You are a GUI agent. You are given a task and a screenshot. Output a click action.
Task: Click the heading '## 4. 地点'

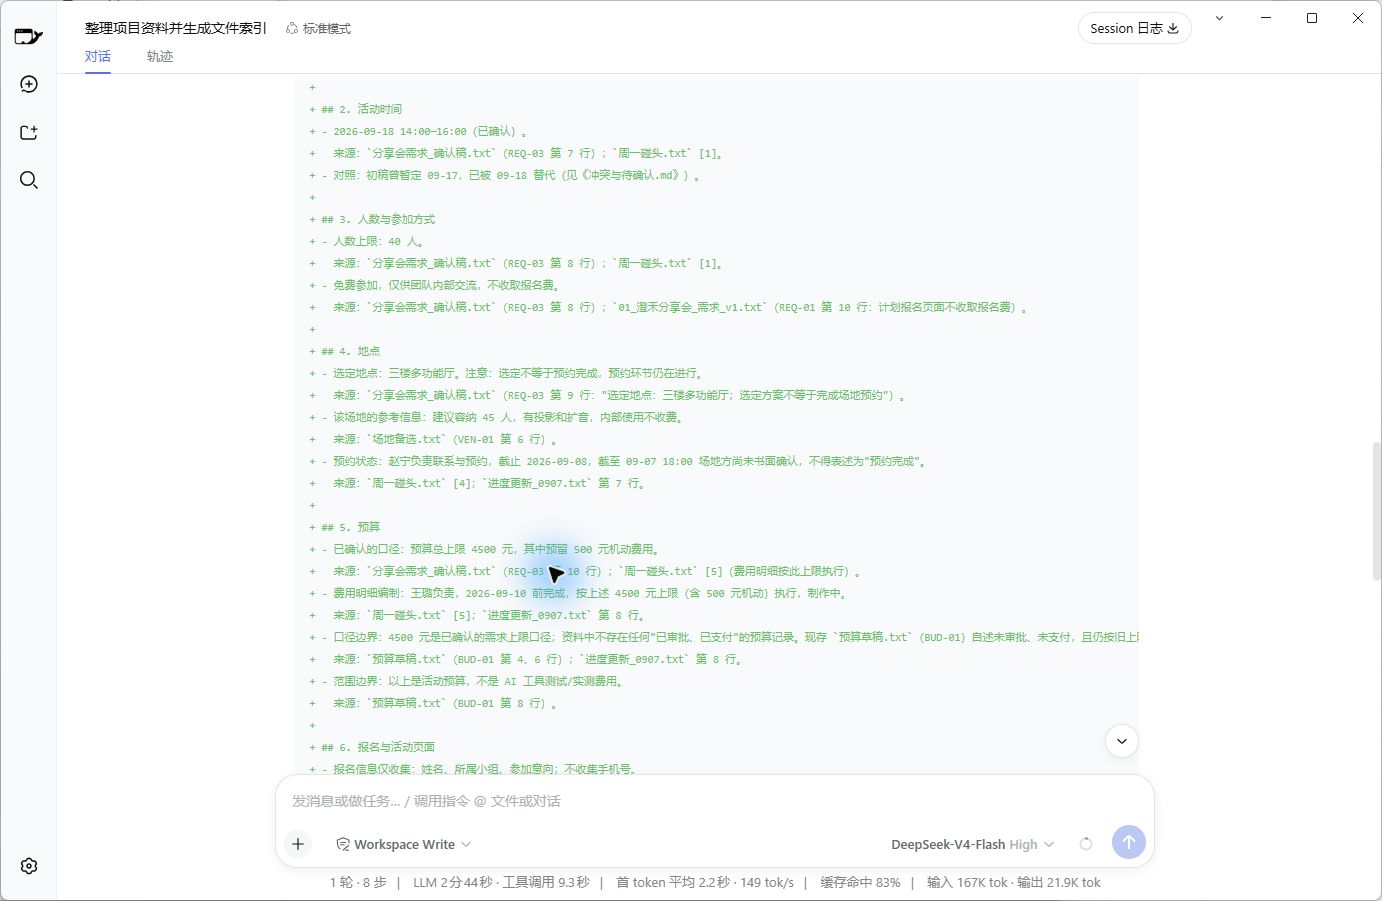[x=350, y=351]
